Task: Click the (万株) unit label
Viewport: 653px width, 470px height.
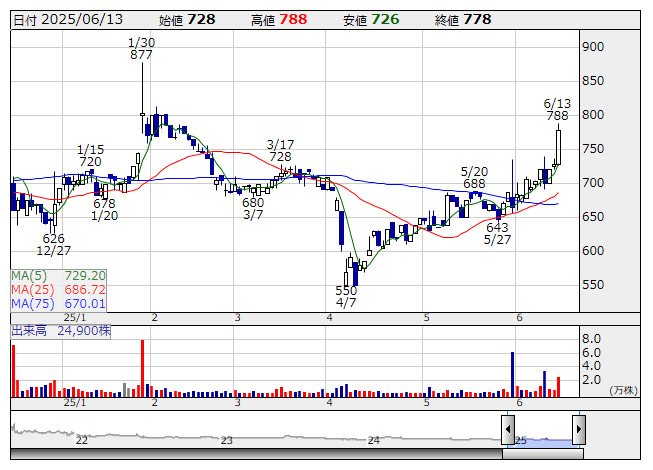Action: [x=623, y=390]
